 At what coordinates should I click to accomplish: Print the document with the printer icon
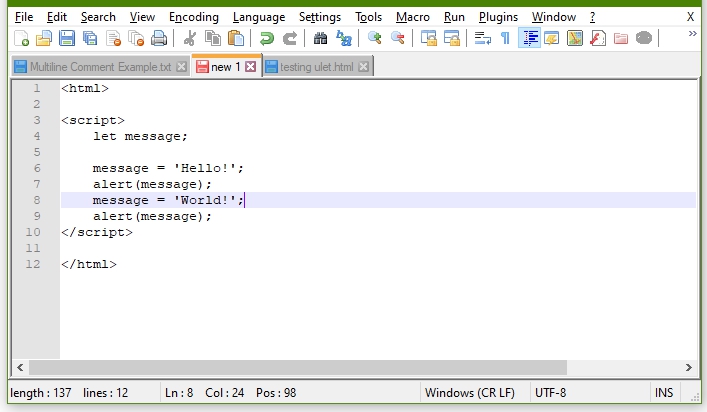[159, 38]
